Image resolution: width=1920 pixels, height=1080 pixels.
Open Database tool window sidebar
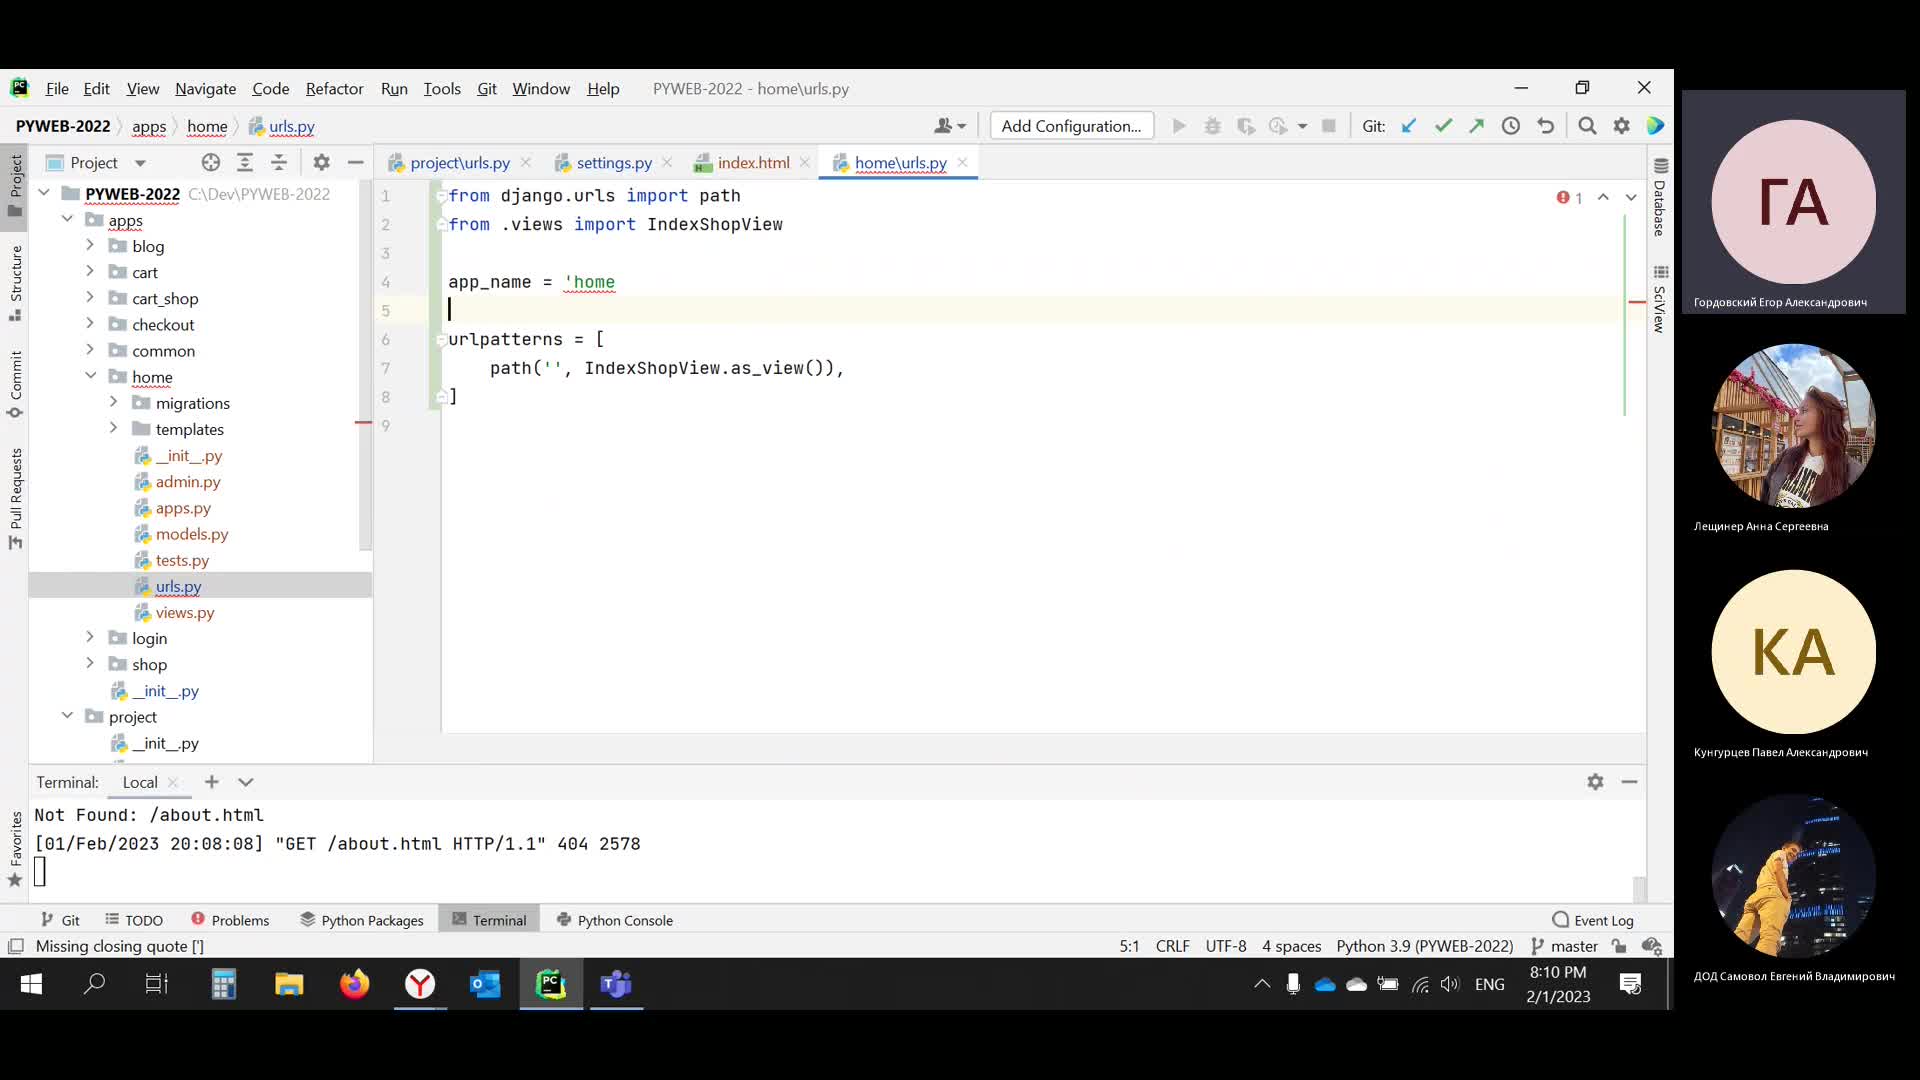pos(1660,198)
